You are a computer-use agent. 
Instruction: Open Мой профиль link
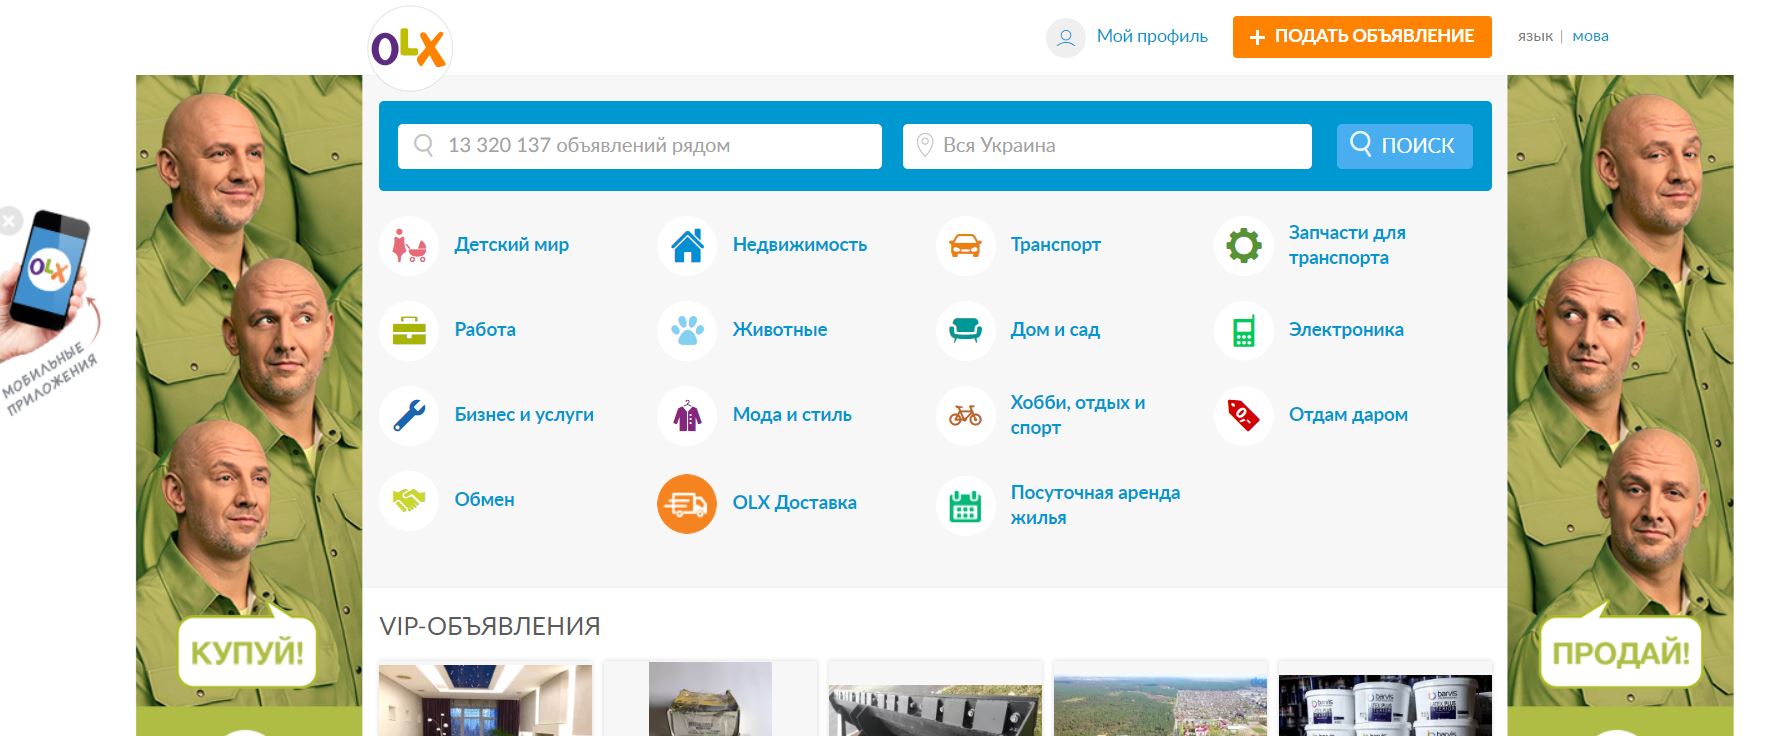pyautogui.click(x=1152, y=36)
